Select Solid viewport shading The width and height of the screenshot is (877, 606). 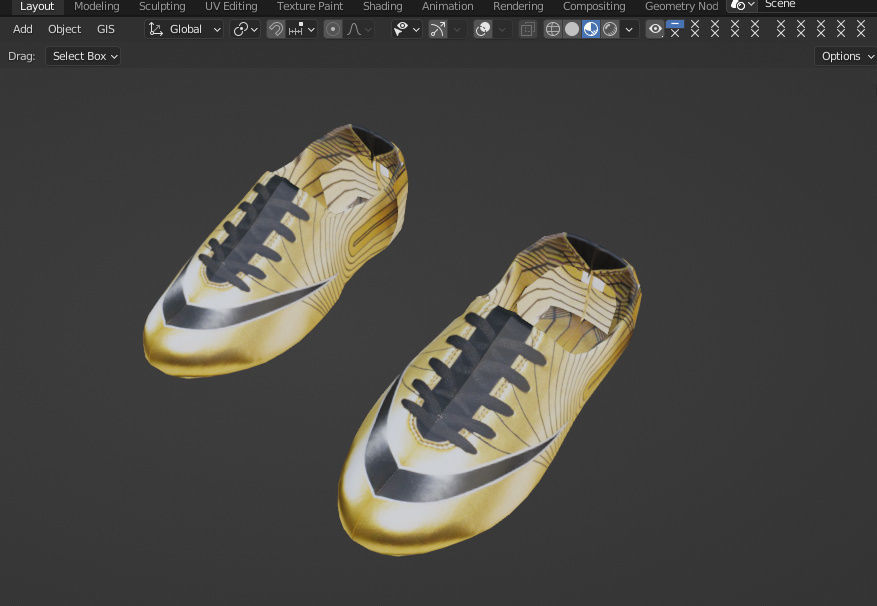[x=572, y=29]
